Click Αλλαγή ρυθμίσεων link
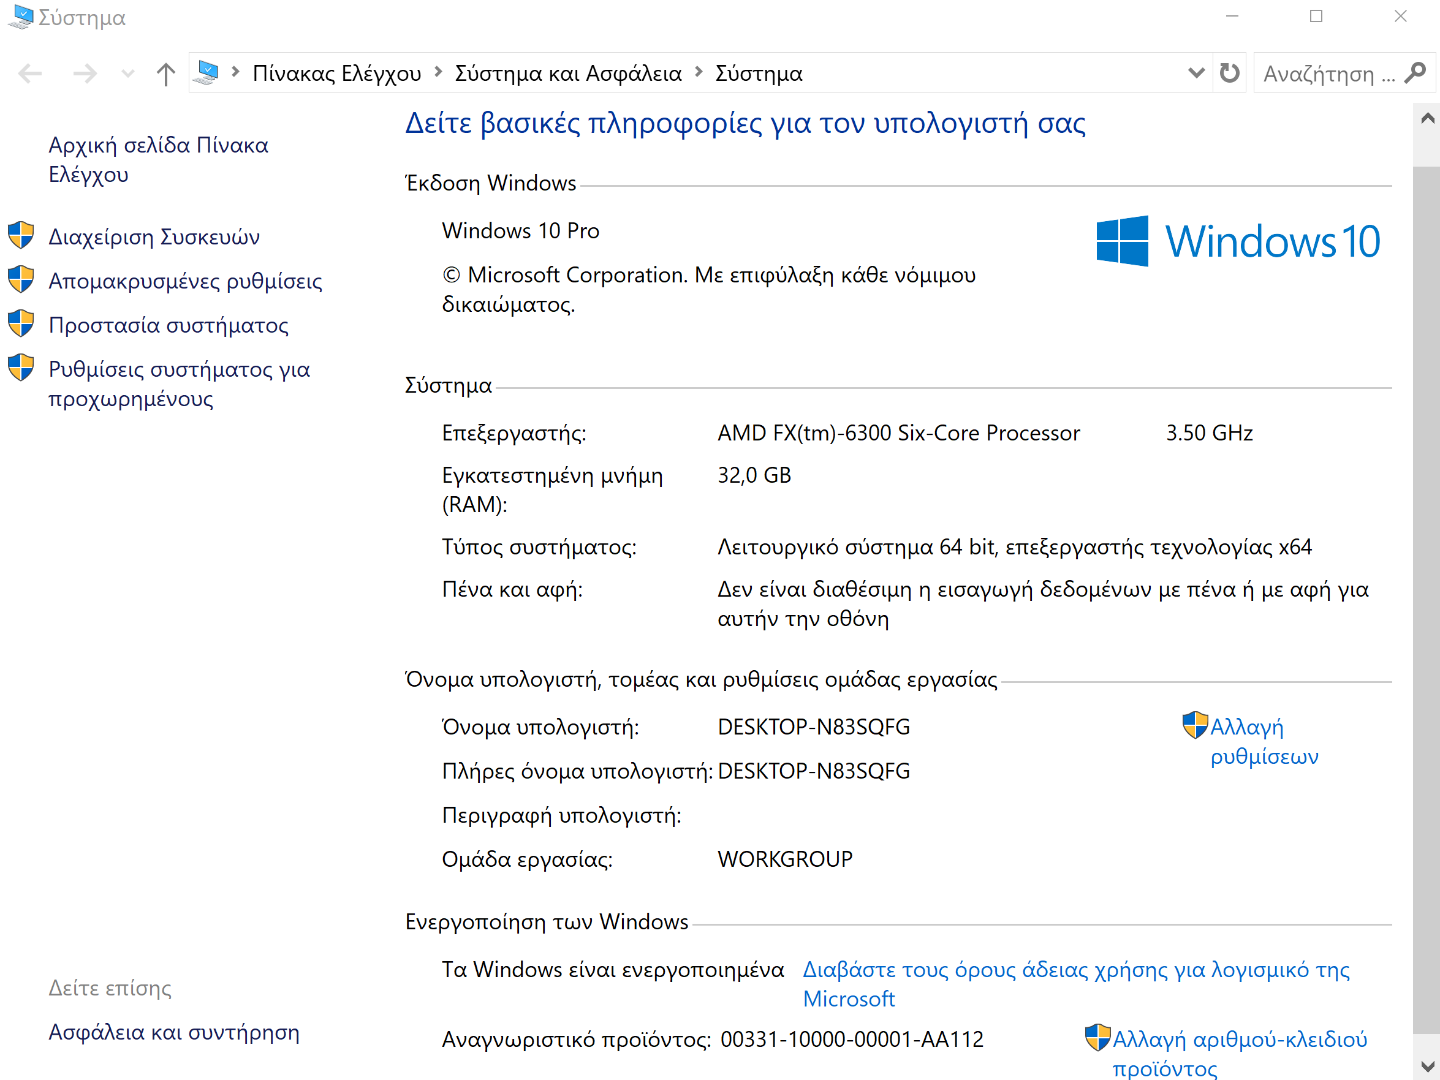Screen dimensions: 1440x1080 (1264, 741)
